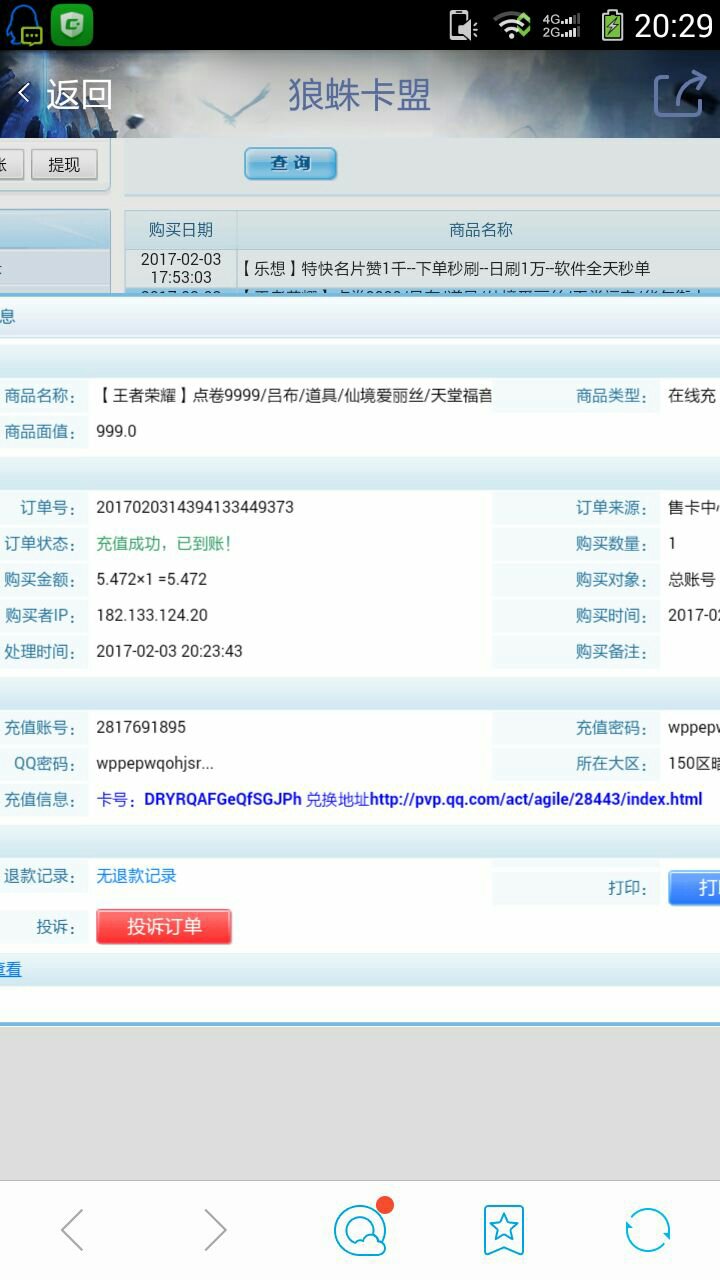Click the date 2017-02-03 17:53:03 cell
This screenshot has width=720, height=1280.
click(x=181, y=268)
